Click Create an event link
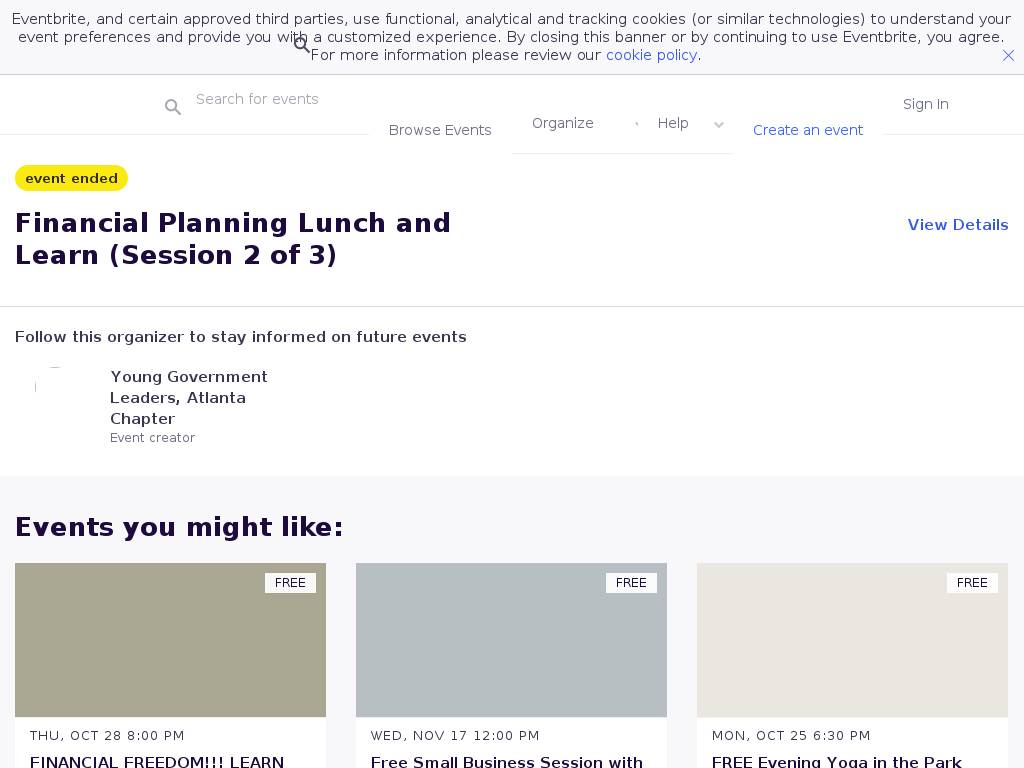This screenshot has height=768, width=1024. [x=808, y=130]
